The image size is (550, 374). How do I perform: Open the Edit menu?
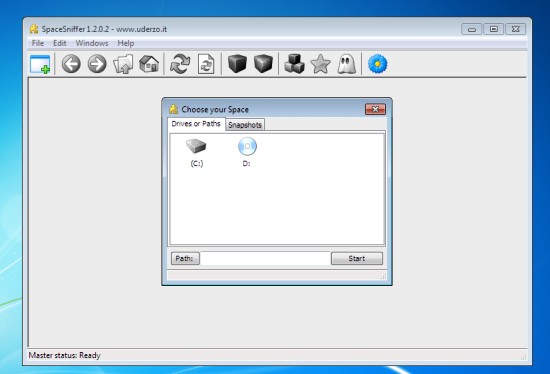point(60,43)
